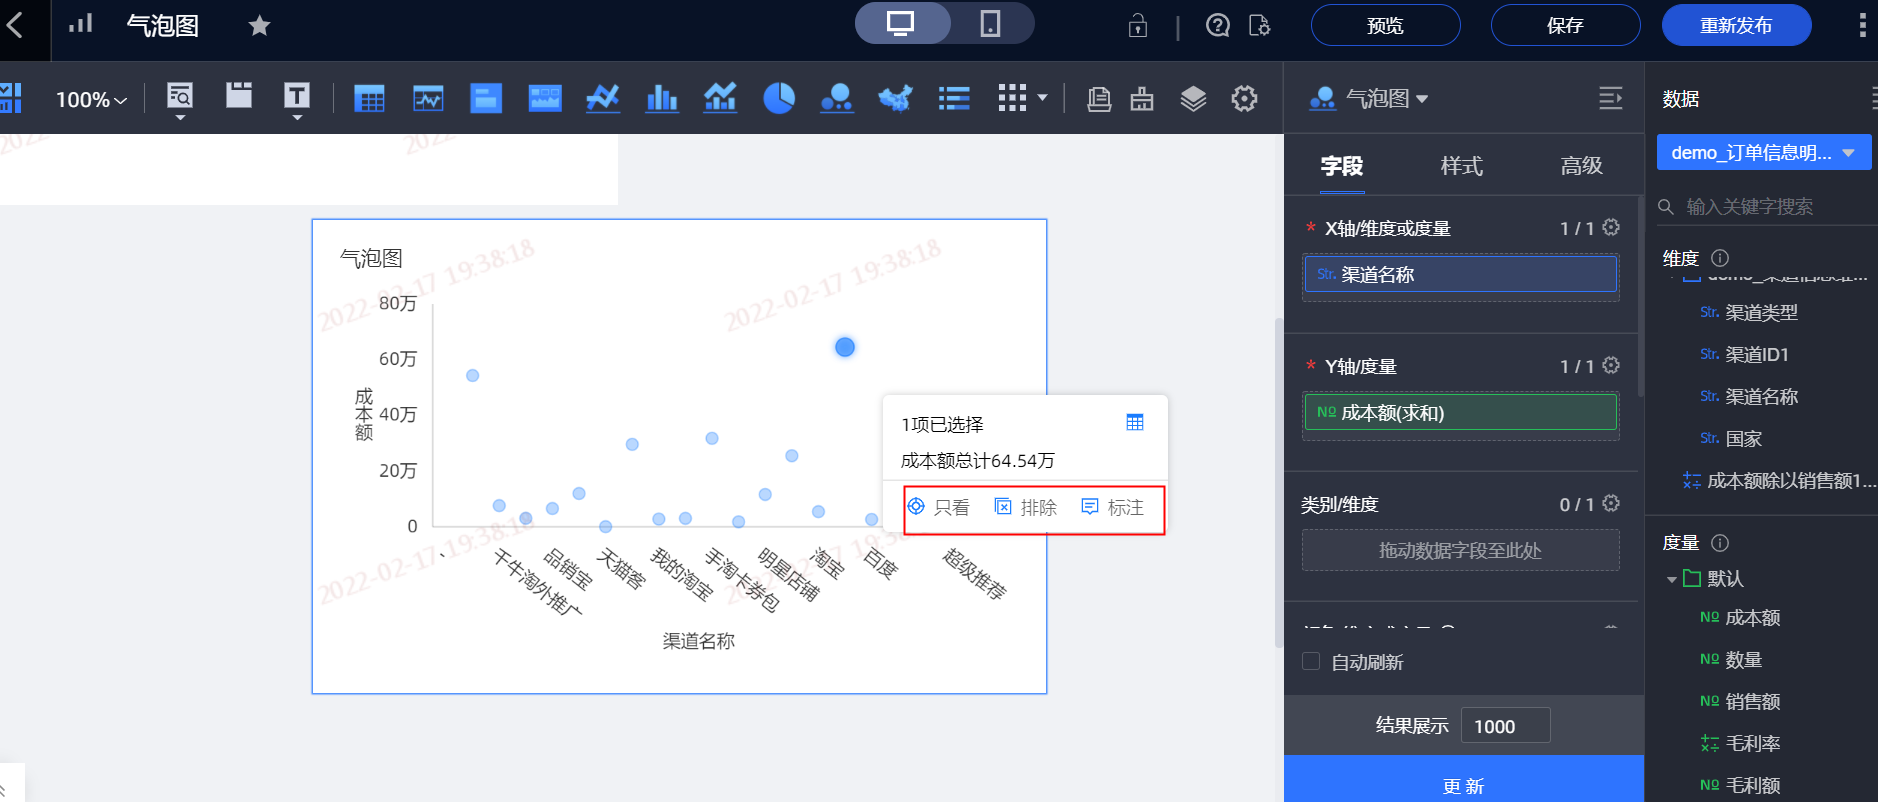Open the help question mark icon
Screen dimensions: 1878x802
1218,25
